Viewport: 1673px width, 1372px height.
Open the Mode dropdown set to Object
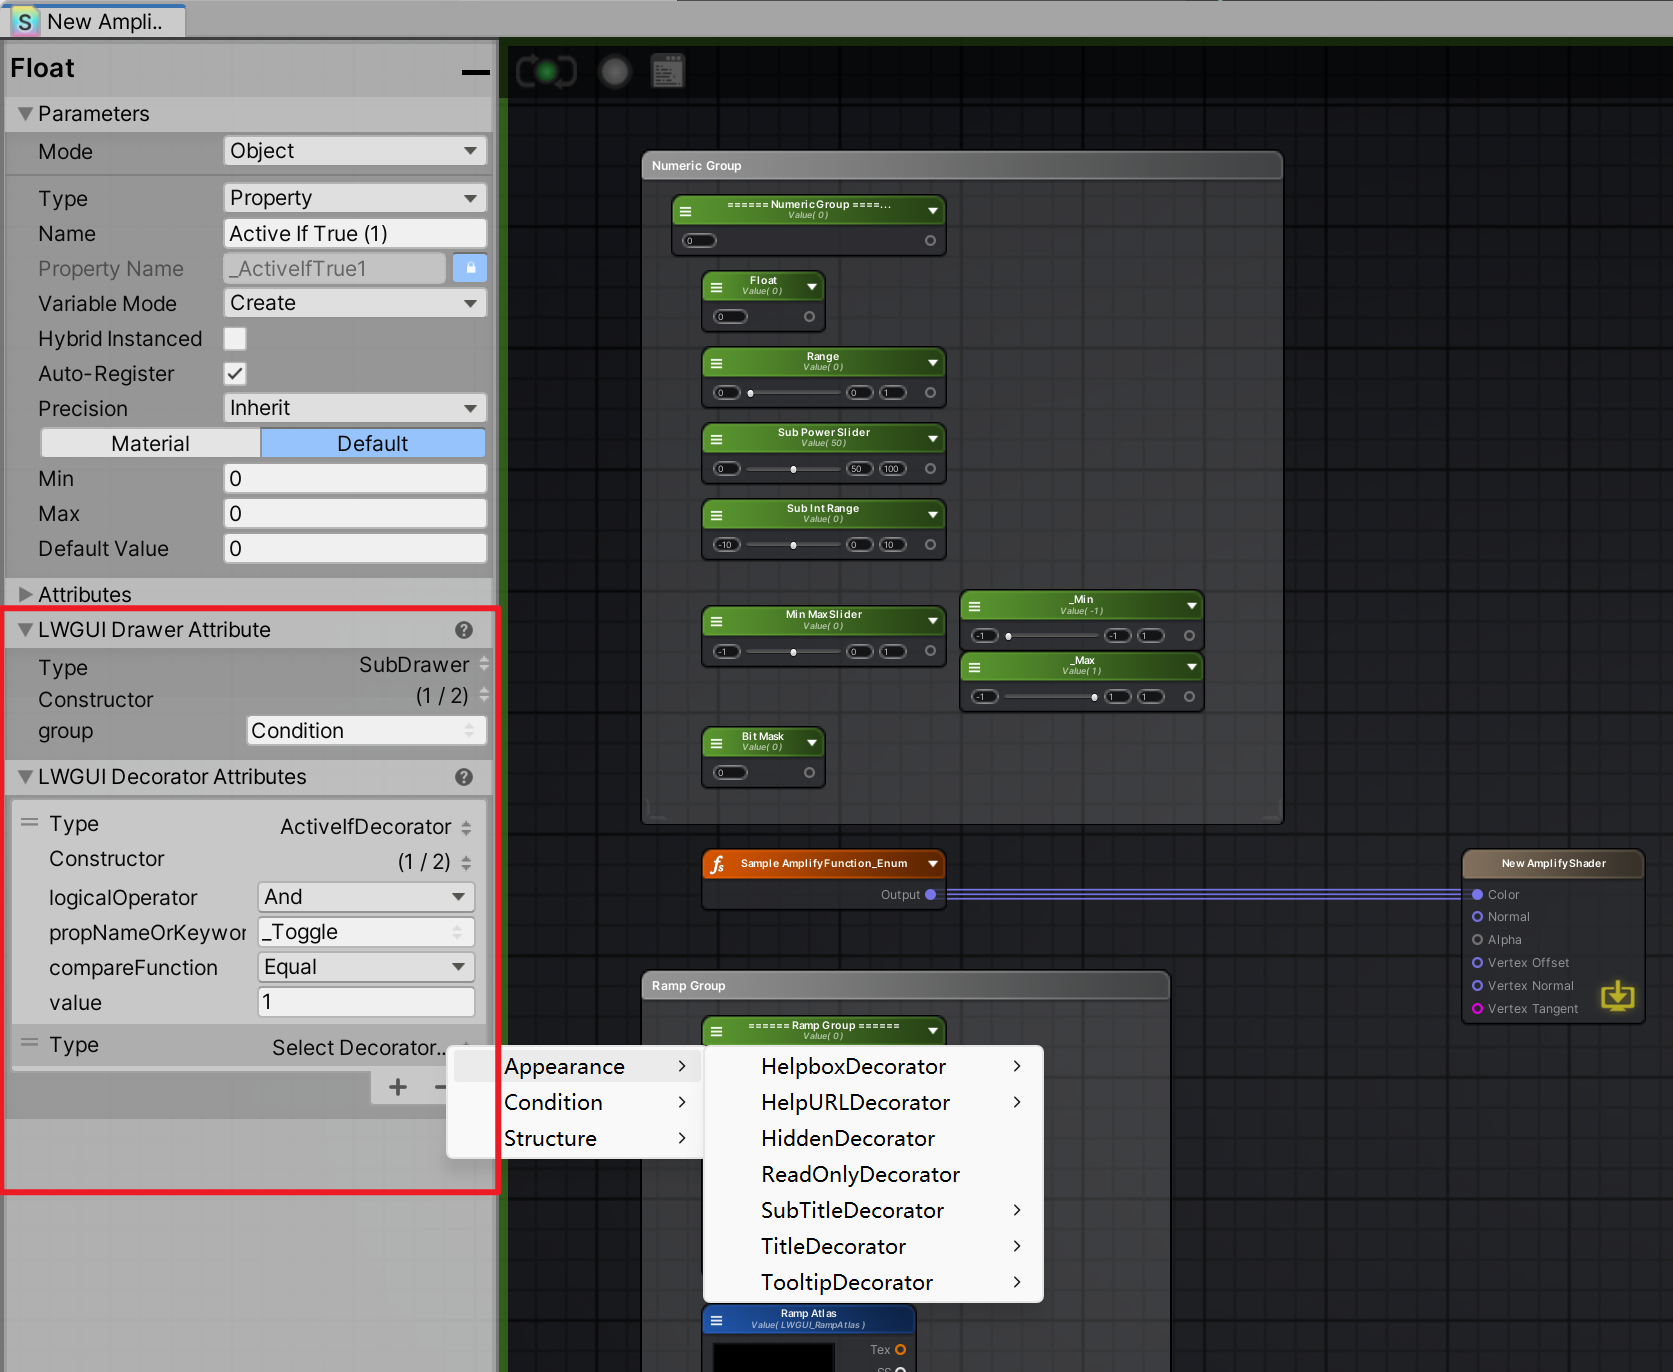355,151
